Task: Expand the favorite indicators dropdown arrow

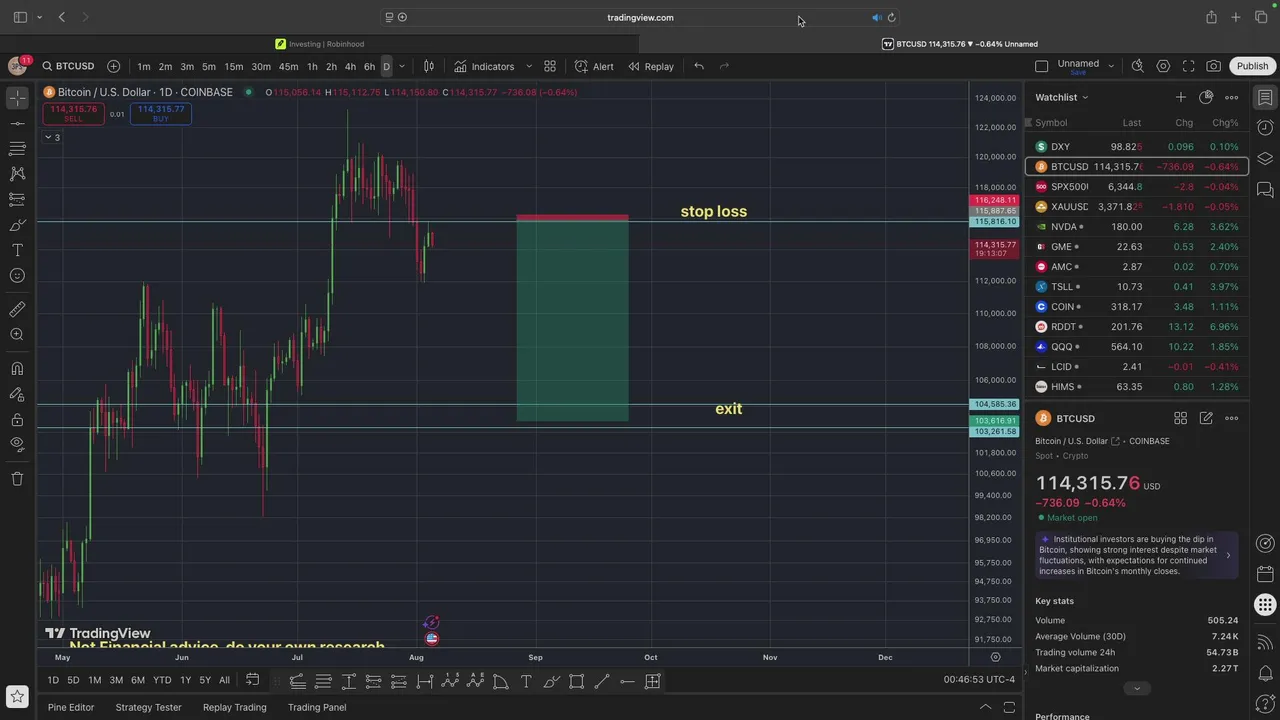Action: click(x=529, y=67)
